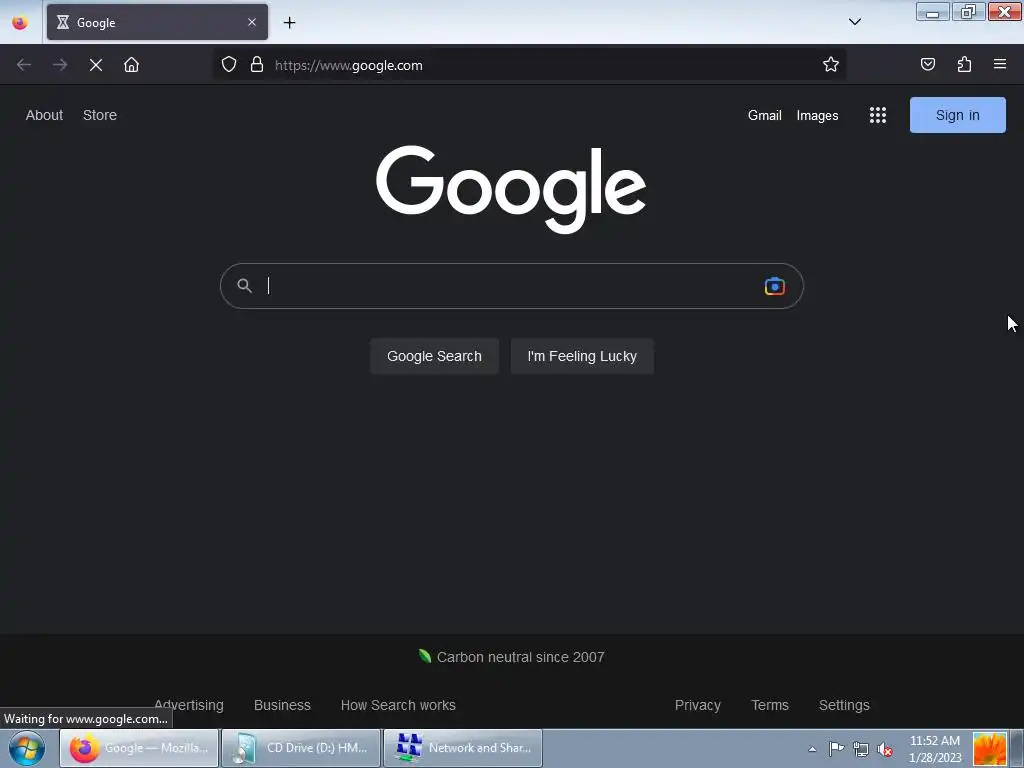Viewport: 1024px width, 768px height.
Task: Open Save to Pocket icon
Action: (x=927, y=64)
